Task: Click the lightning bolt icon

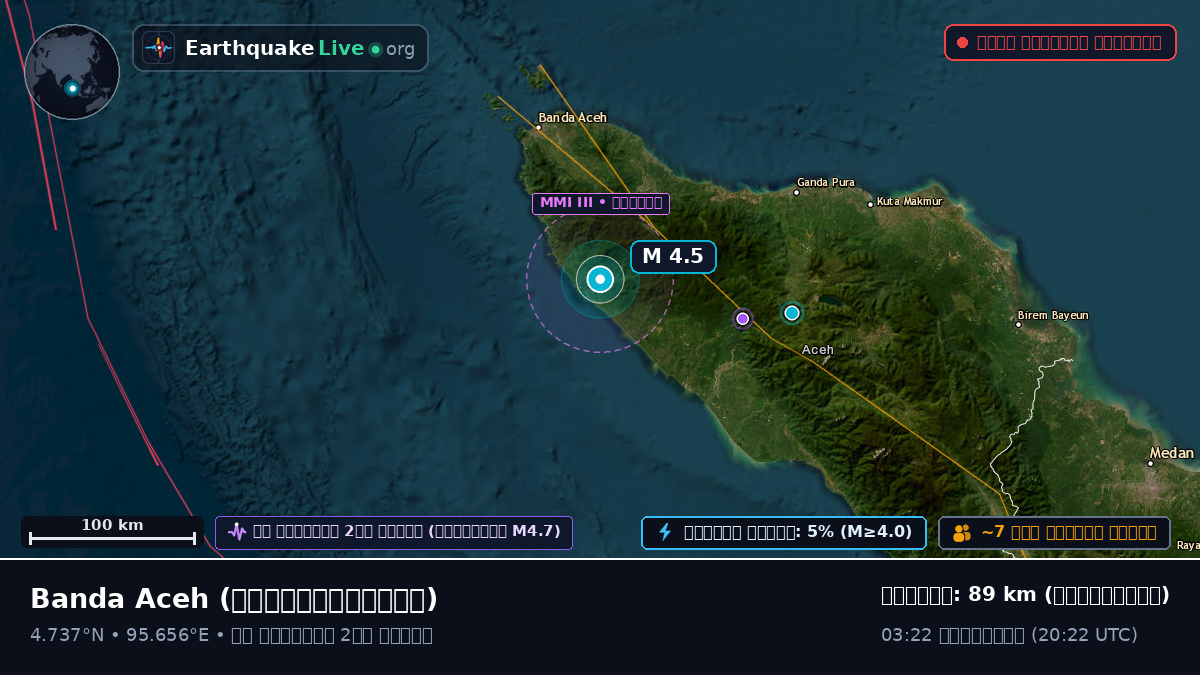Action: coord(665,532)
